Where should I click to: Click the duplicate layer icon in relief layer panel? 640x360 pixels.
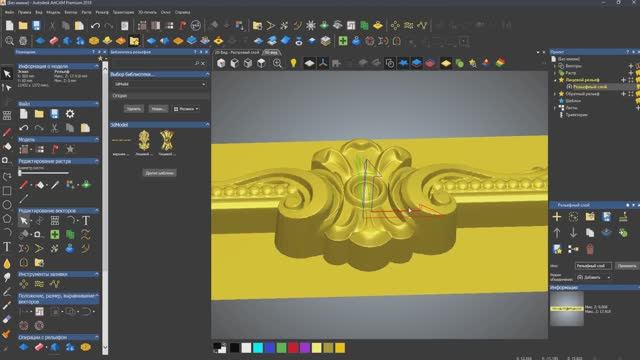click(589, 233)
